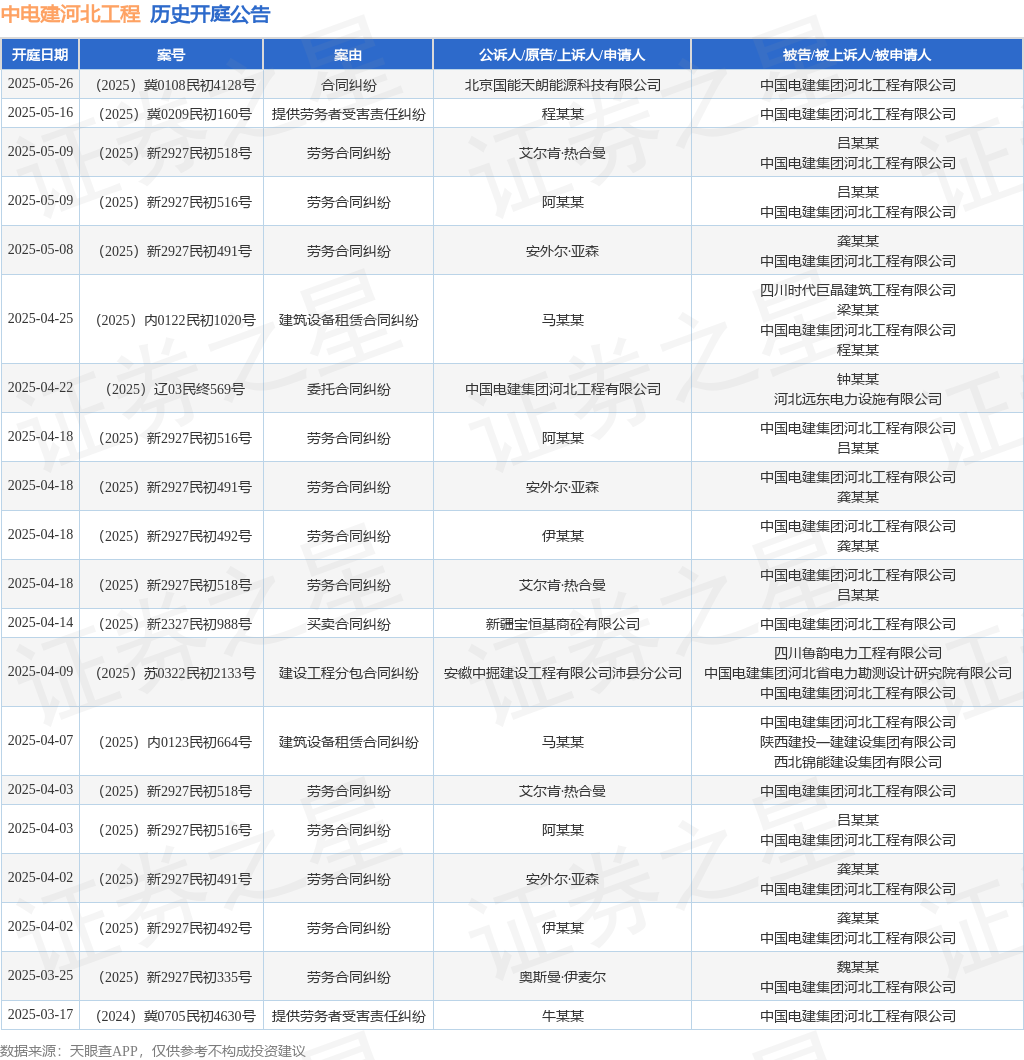
Task: Click cause 买卖合同纠纷
Action: pos(348,625)
